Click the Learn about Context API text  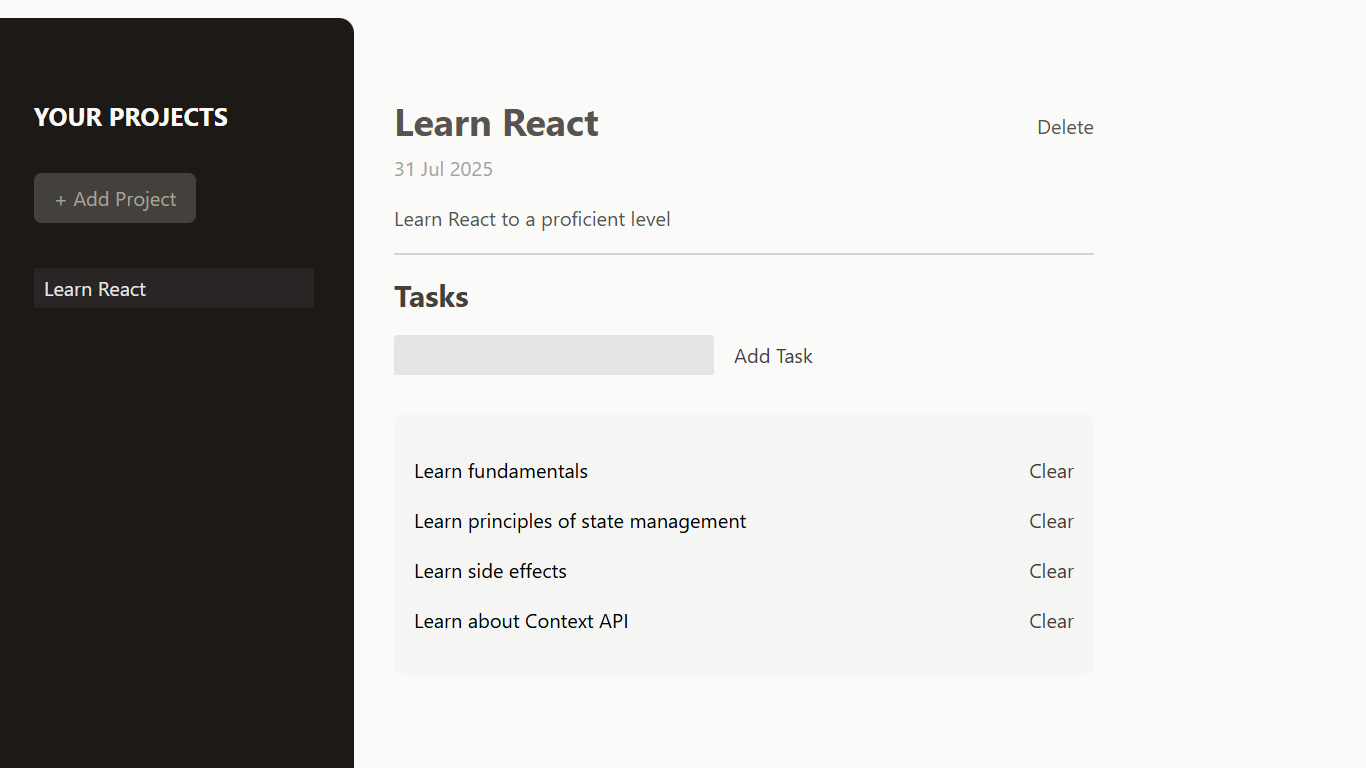point(520,621)
